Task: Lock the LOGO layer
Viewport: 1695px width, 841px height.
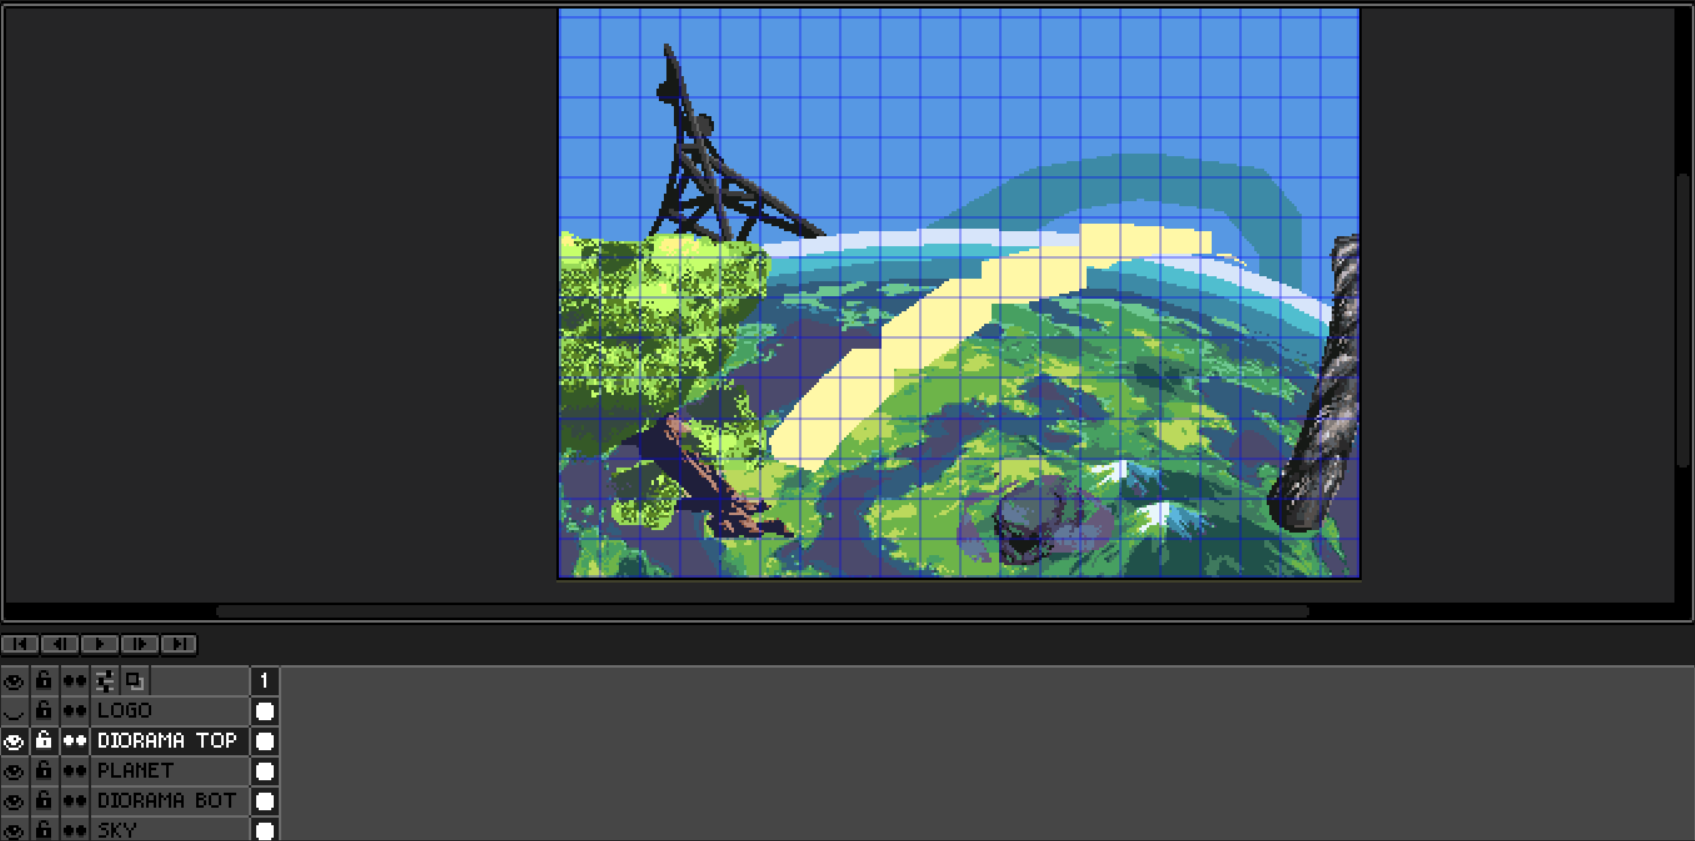Action: coord(44,711)
